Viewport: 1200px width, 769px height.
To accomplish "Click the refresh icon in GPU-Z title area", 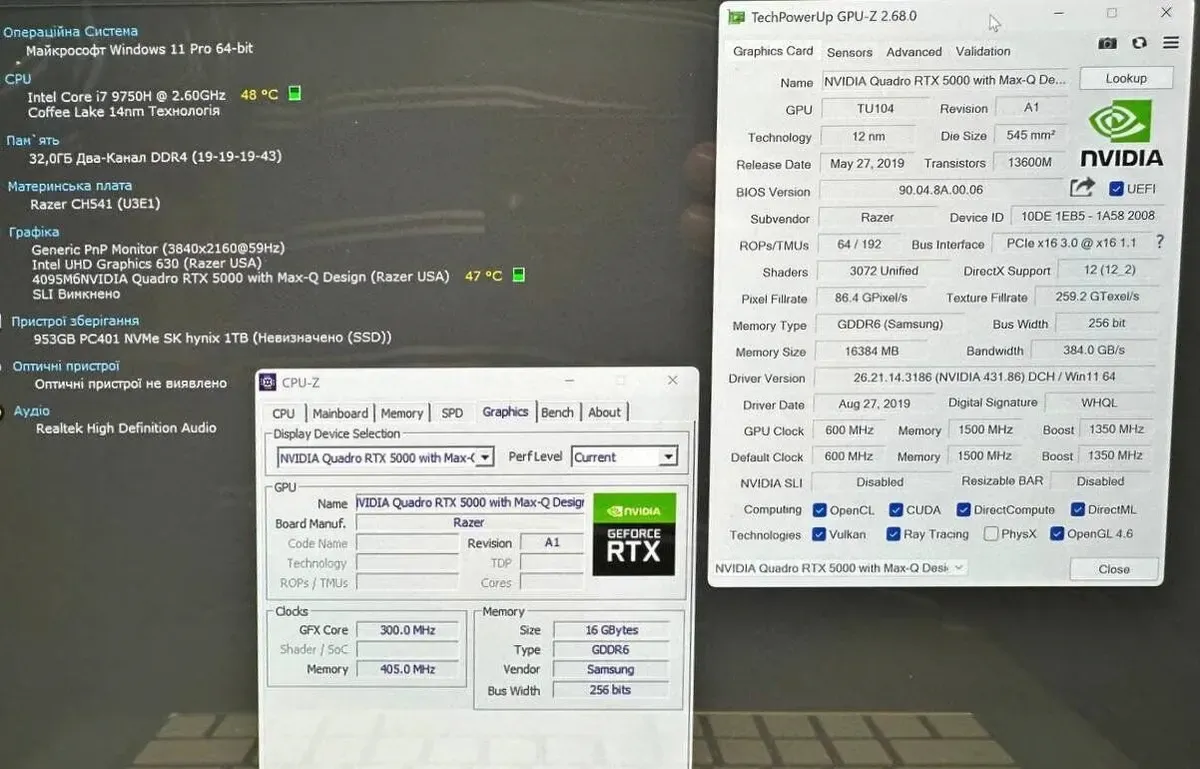I will tap(1139, 43).
